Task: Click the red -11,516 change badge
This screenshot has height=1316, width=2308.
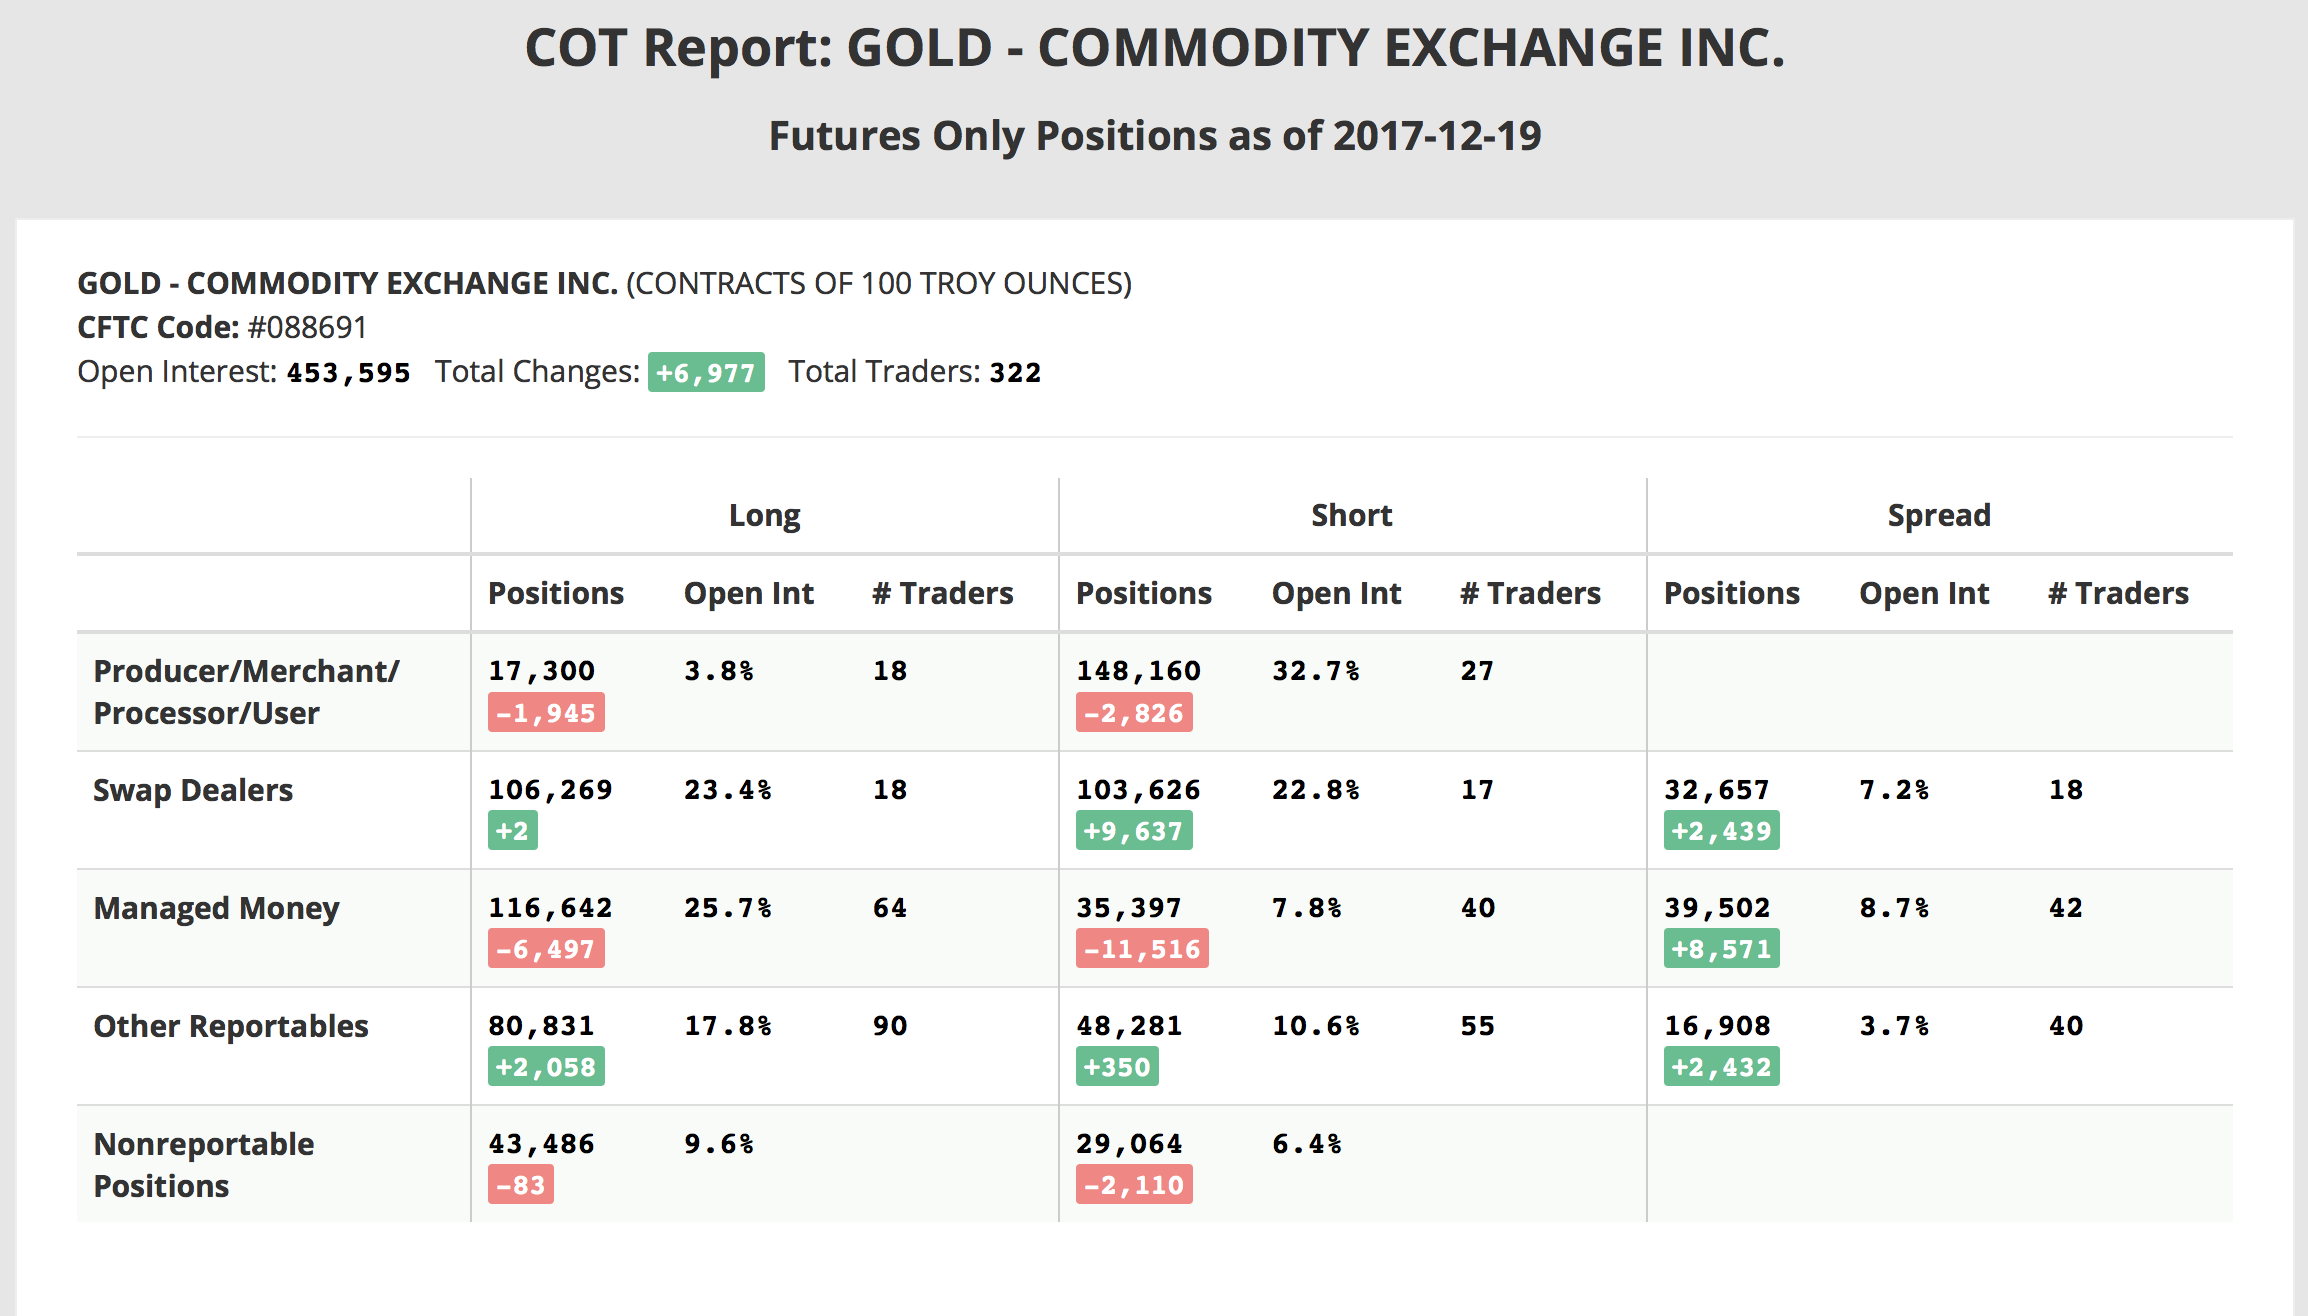Action: click(1141, 950)
